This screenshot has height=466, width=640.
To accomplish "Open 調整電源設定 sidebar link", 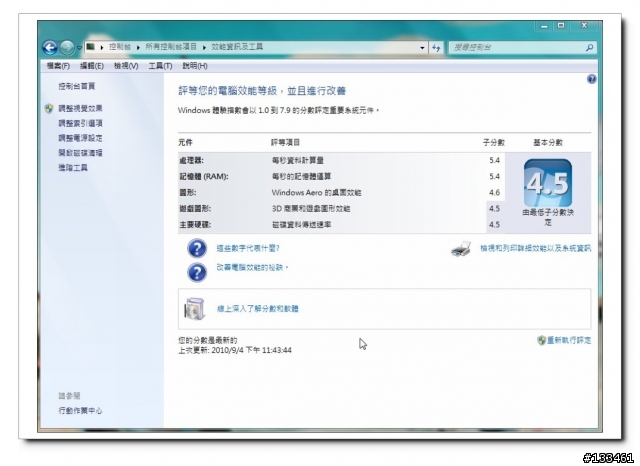I will point(80,138).
